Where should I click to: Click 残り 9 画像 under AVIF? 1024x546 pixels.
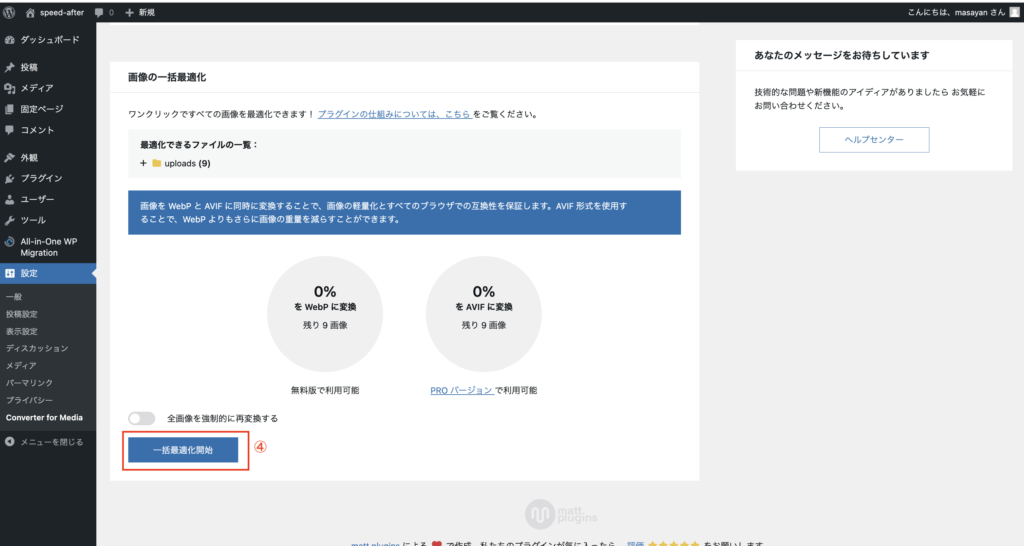pyautogui.click(x=484, y=325)
